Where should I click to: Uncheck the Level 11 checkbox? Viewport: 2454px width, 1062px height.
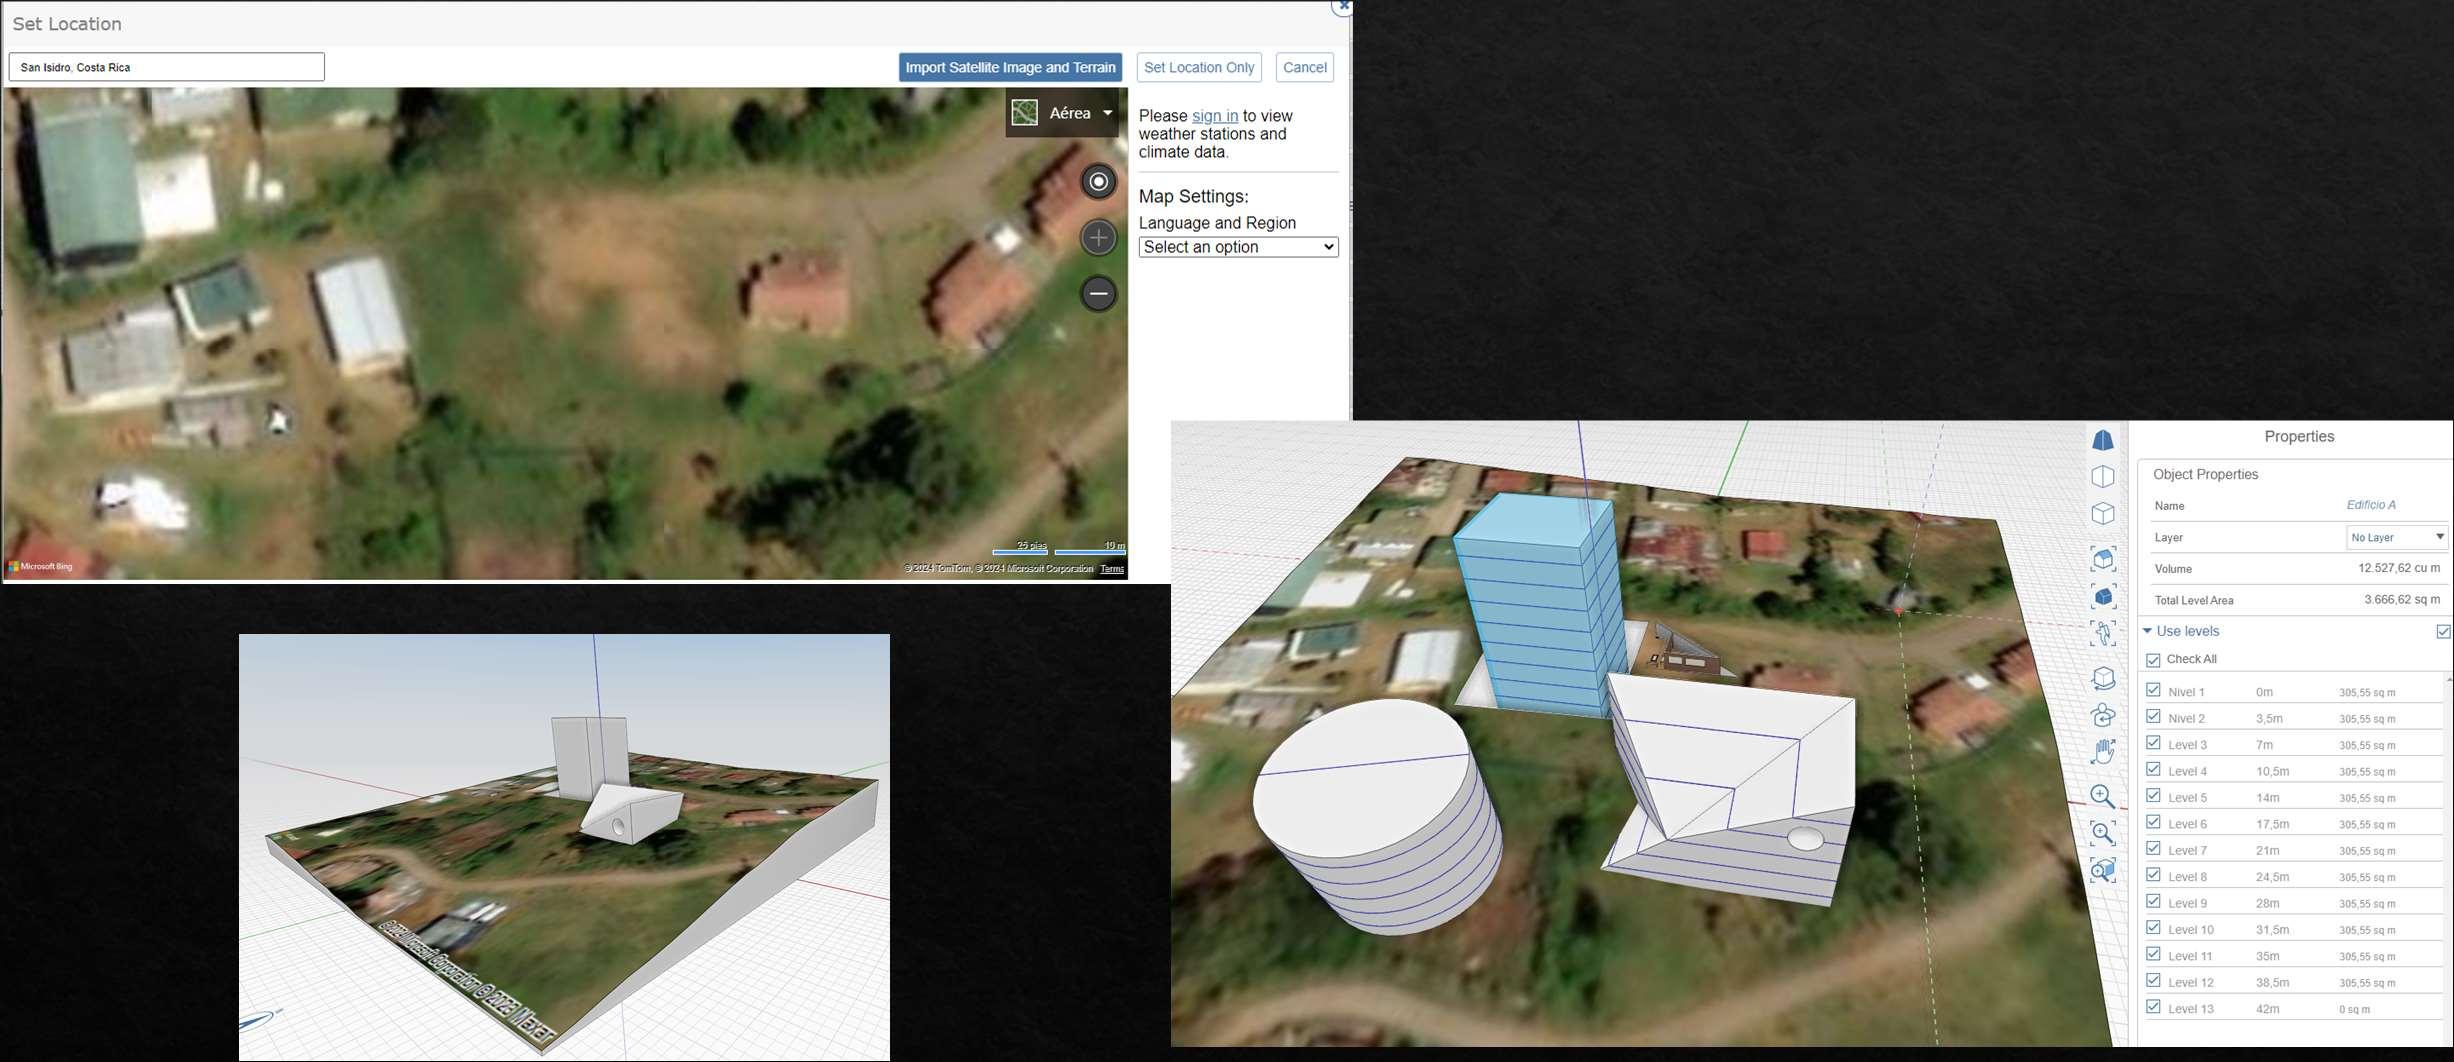[2153, 955]
